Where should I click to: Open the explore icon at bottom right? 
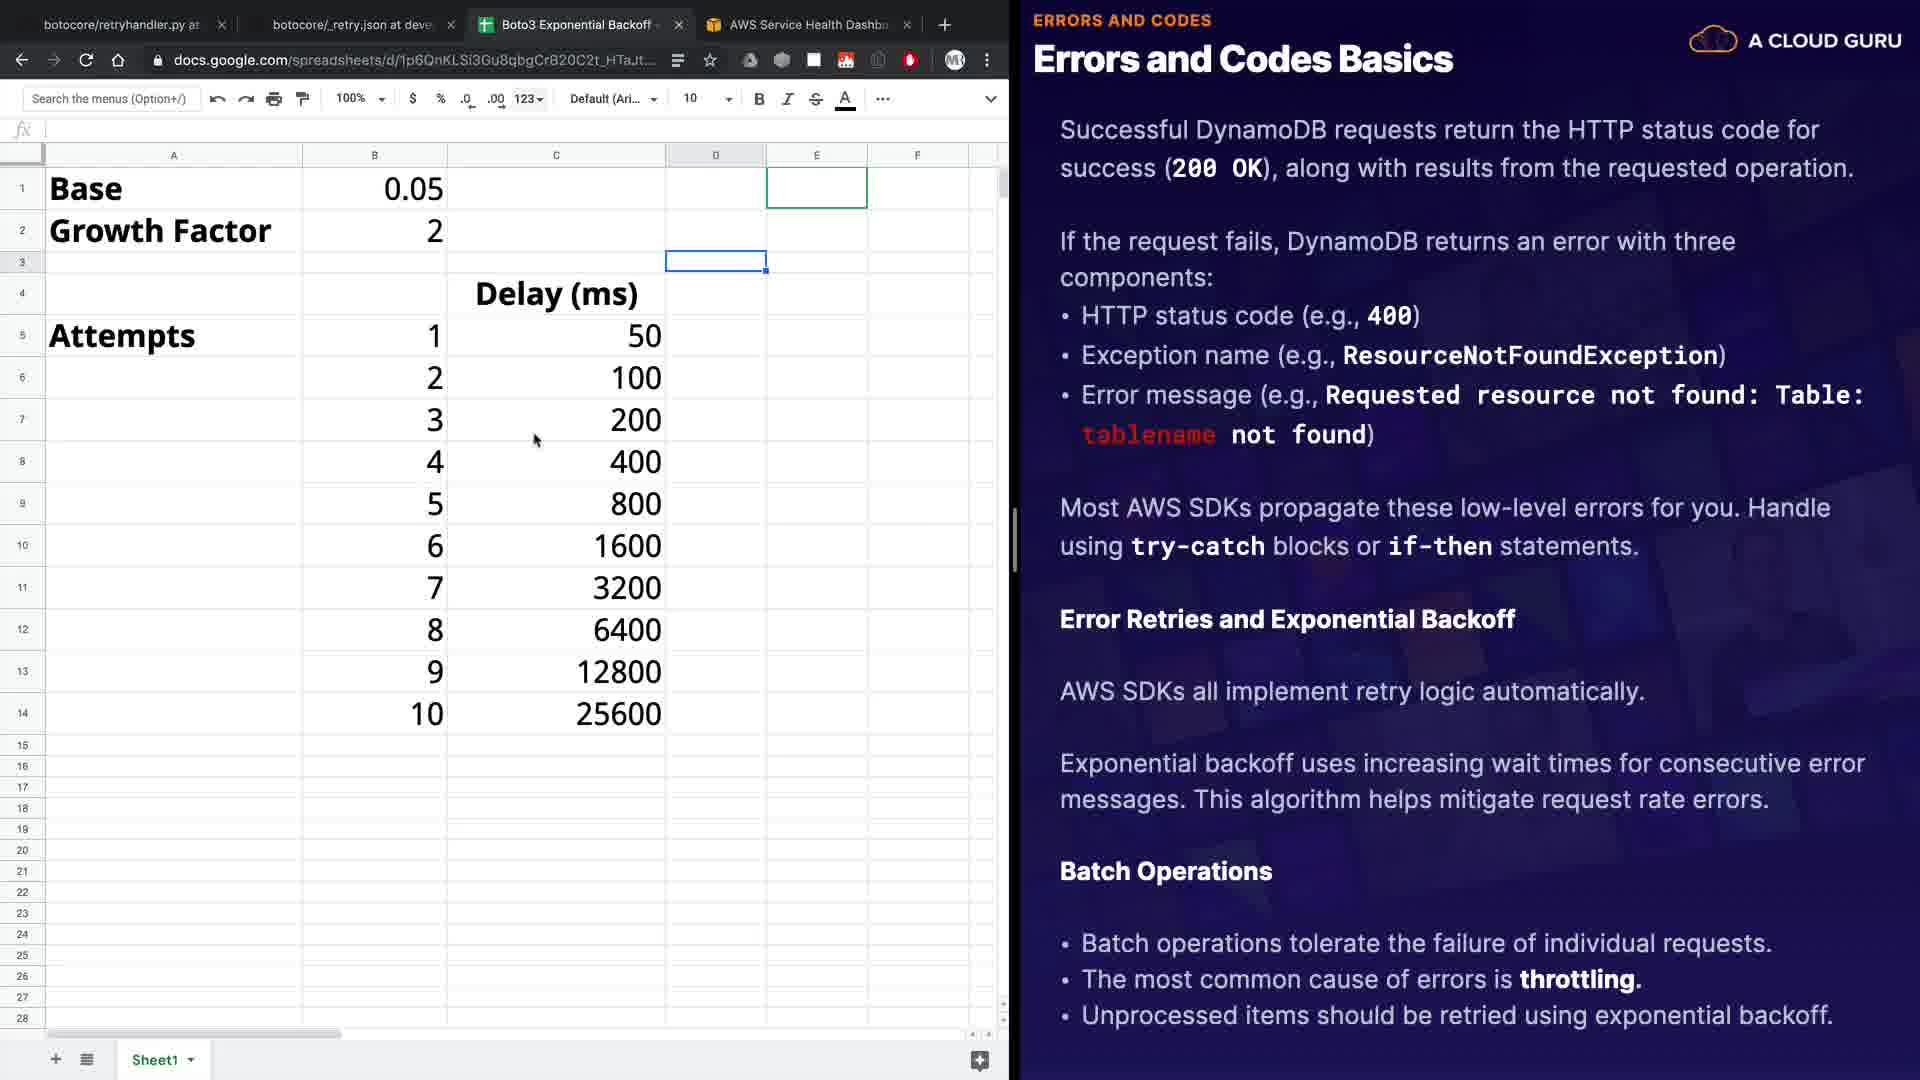(x=979, y=1061)
